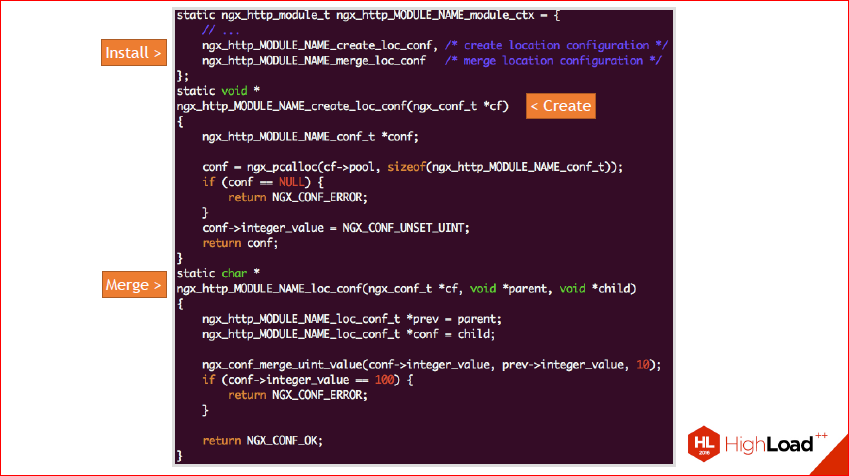Click first 'return NGX_CONF_ERROR;' in create function
The width and height of the screenshot is (849, 476).
298,198
